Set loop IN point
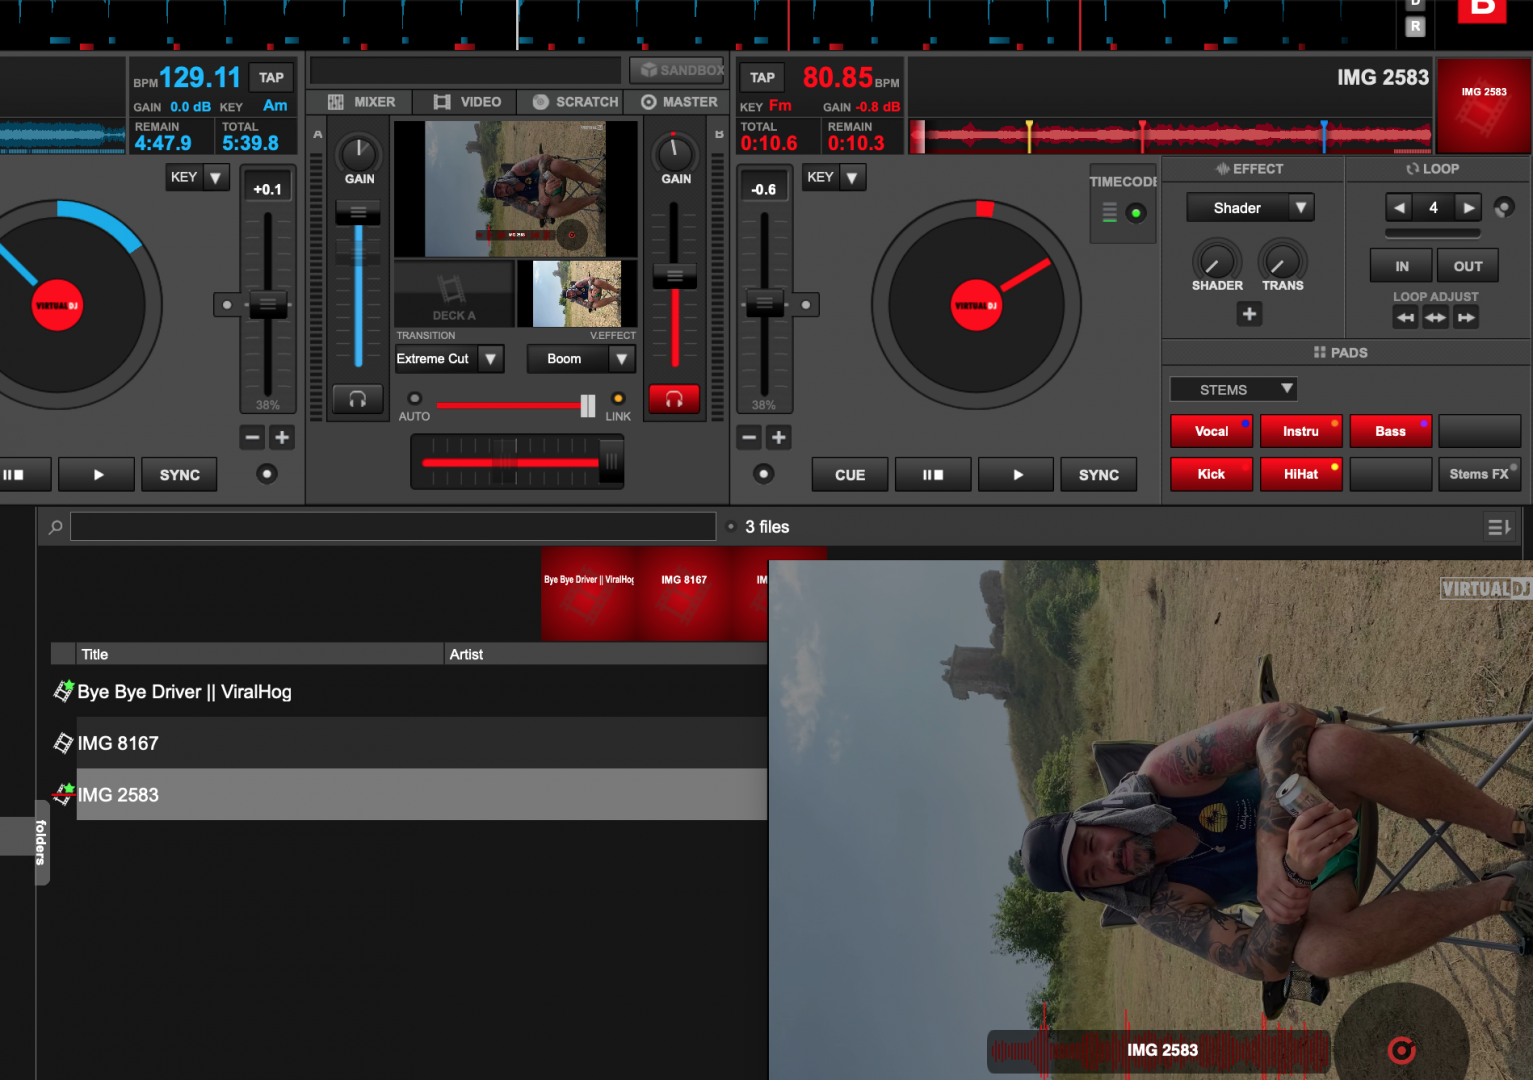Screen dimensions: 1533x1080 click(1401, 266)
